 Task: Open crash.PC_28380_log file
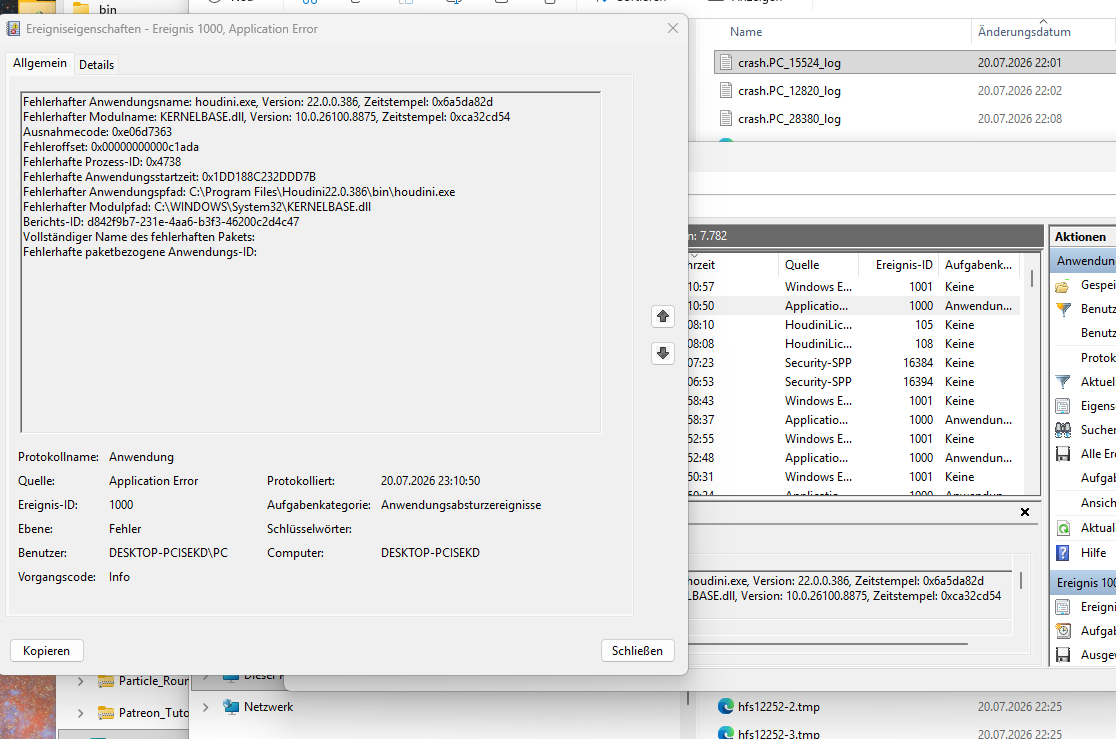pyautogui.click(x=789, y=118)
